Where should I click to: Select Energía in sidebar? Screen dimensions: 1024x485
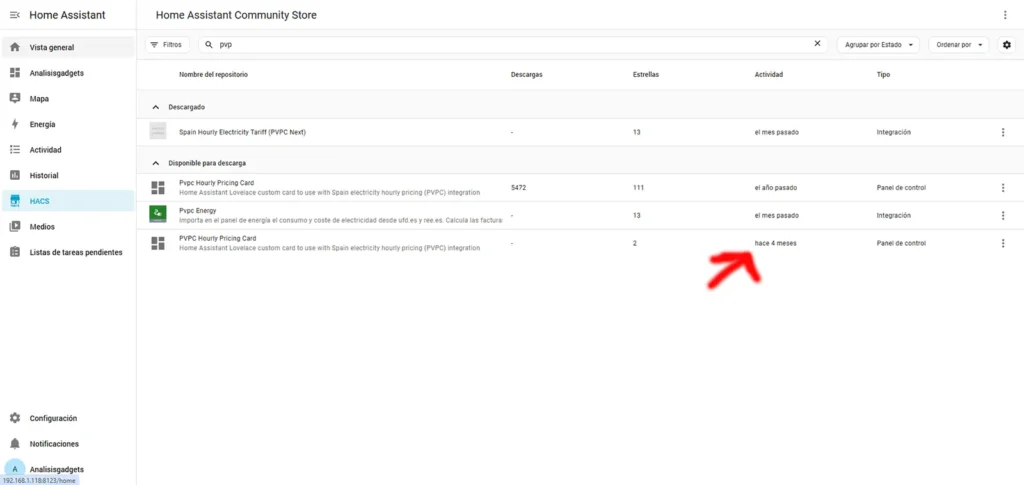[42, 124]
